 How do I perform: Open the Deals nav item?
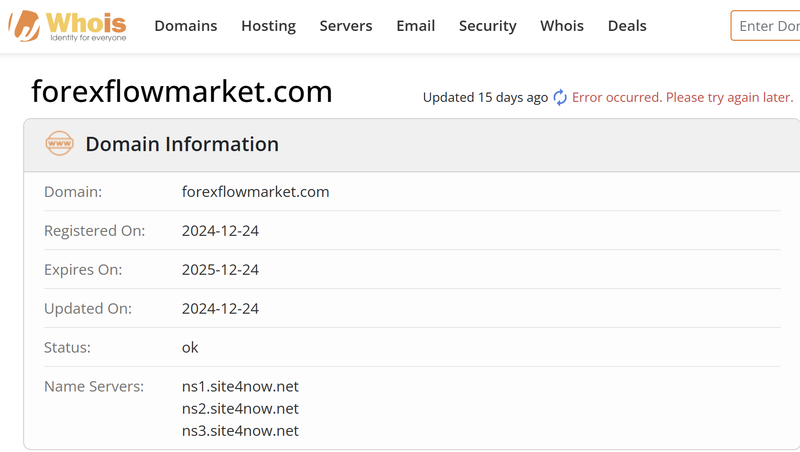click(627, 26)
